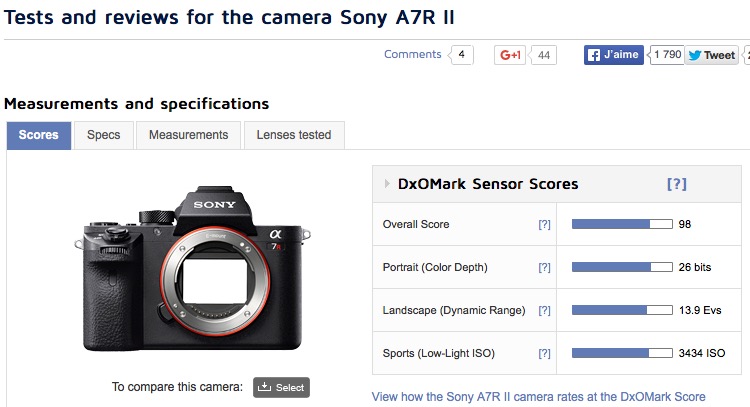
Task: Click the 98 overall score value
Action: 684,224
